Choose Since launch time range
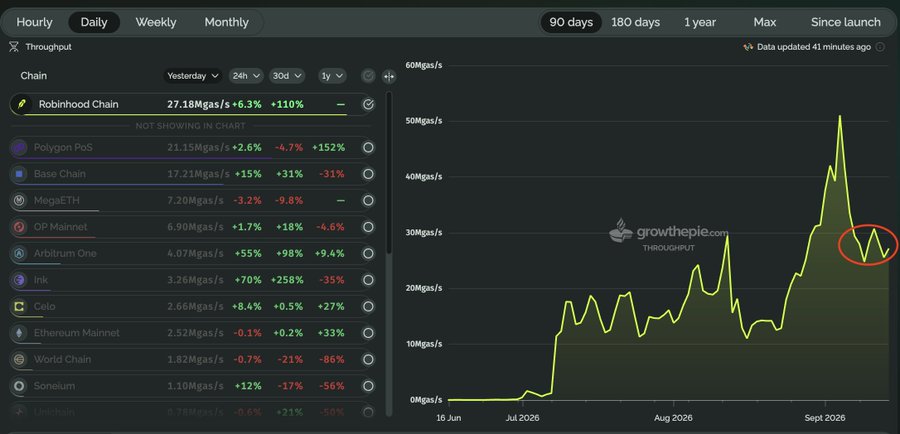 tap(845, 22)
